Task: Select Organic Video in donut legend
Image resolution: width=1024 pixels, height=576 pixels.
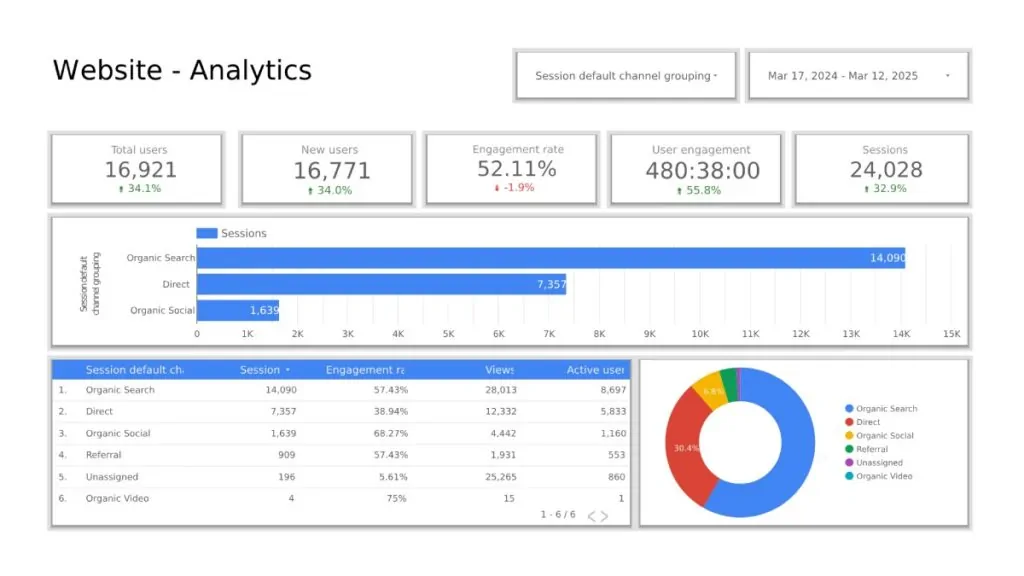Action: 878,476
